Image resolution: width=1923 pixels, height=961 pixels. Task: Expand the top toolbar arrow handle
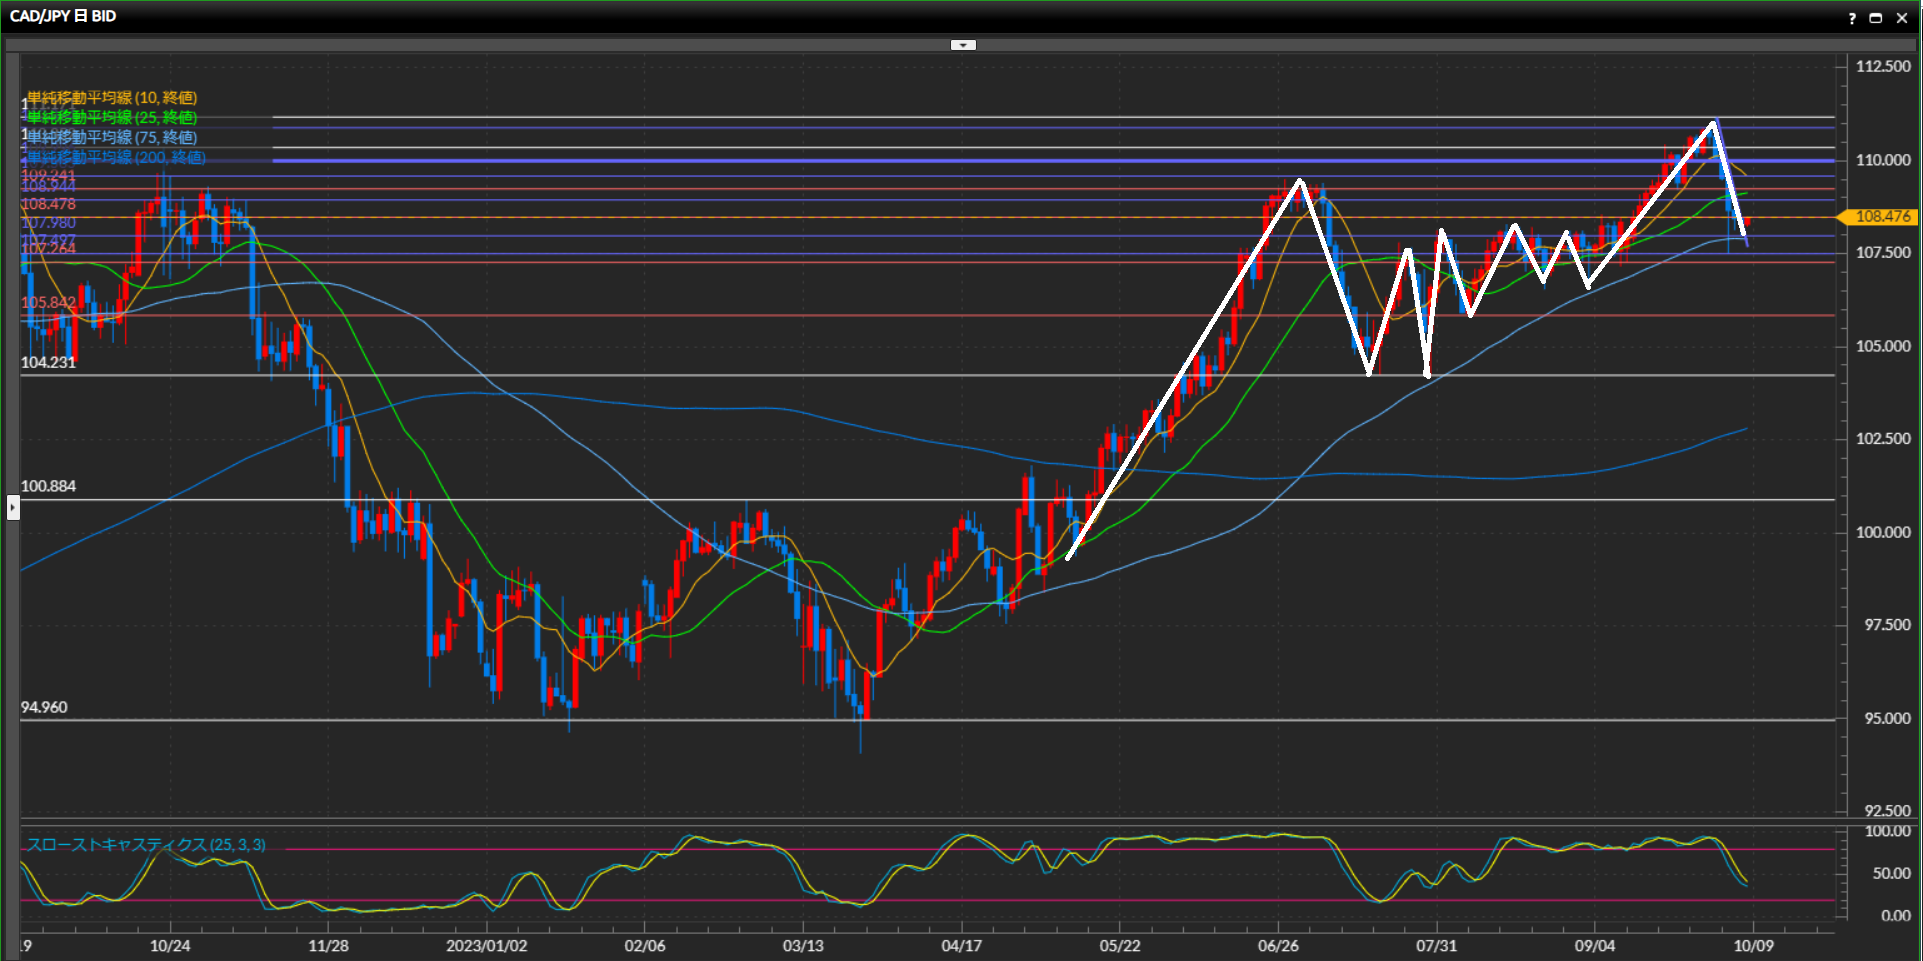coord(962,45)
